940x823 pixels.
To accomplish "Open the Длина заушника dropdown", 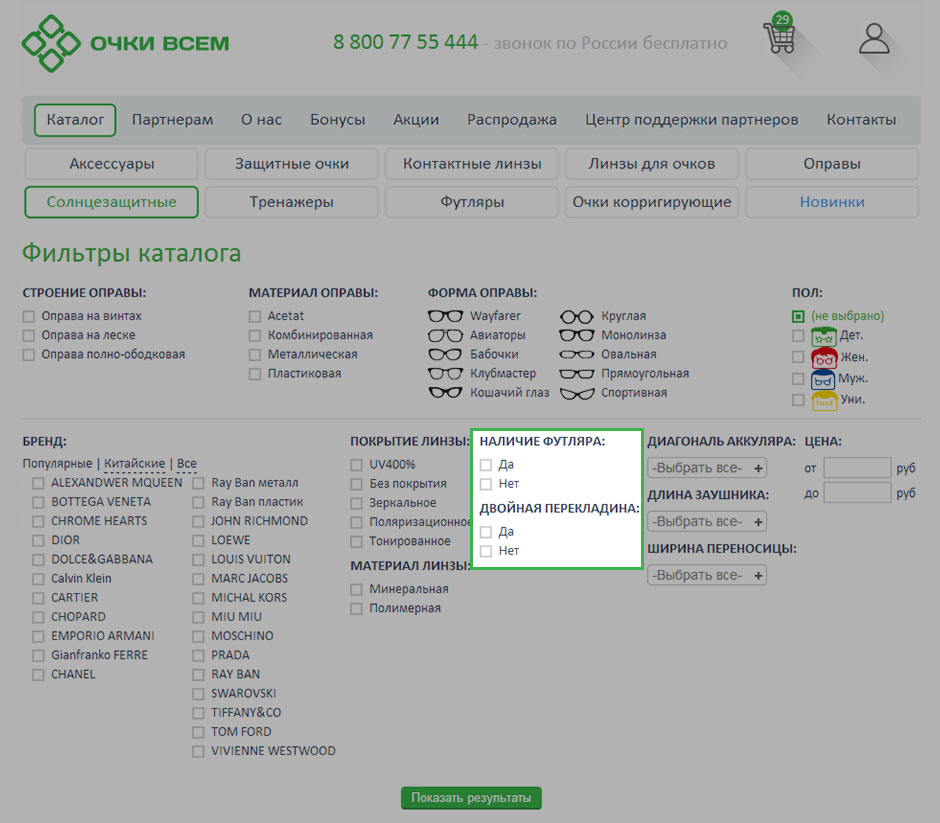I will (x=707, y=521).
